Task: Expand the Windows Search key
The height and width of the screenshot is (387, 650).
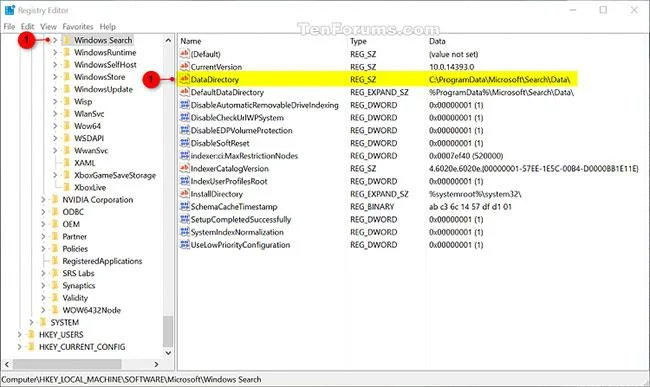Action: tap(55, 40)
